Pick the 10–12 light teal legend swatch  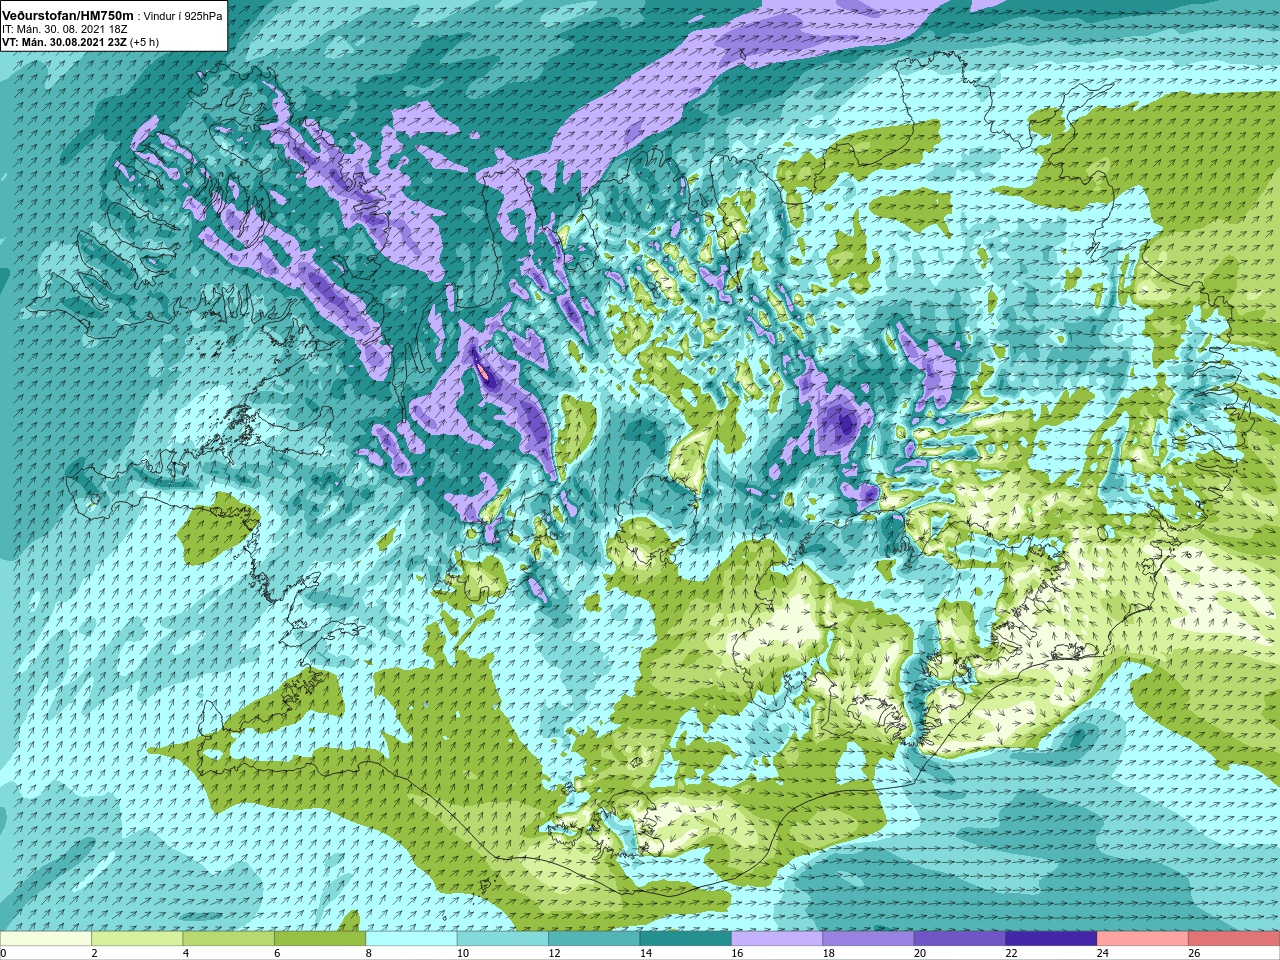[503, 939]
